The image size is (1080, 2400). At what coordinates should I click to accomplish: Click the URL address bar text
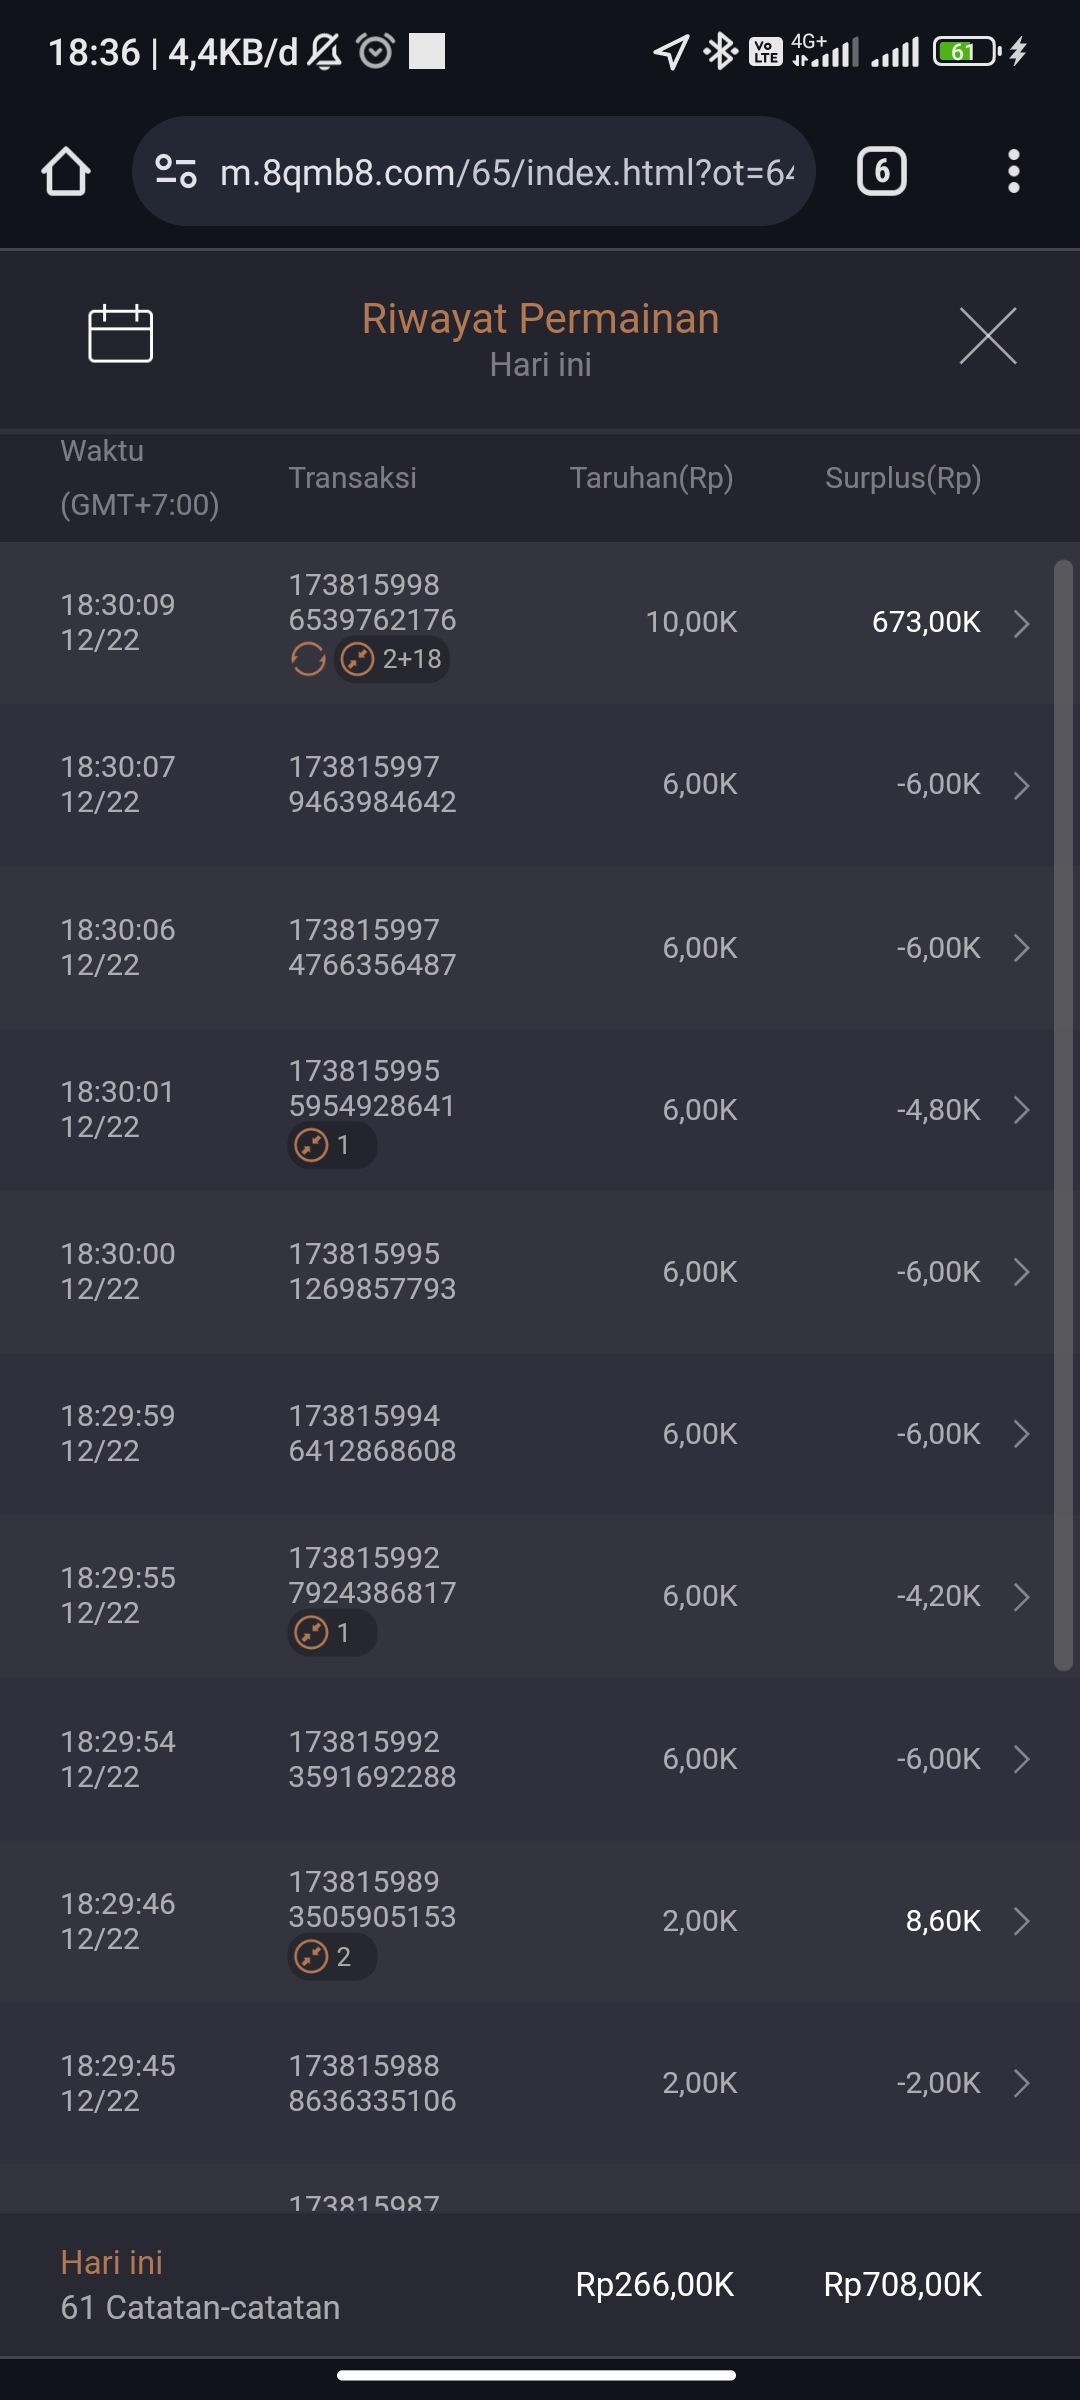506,173
